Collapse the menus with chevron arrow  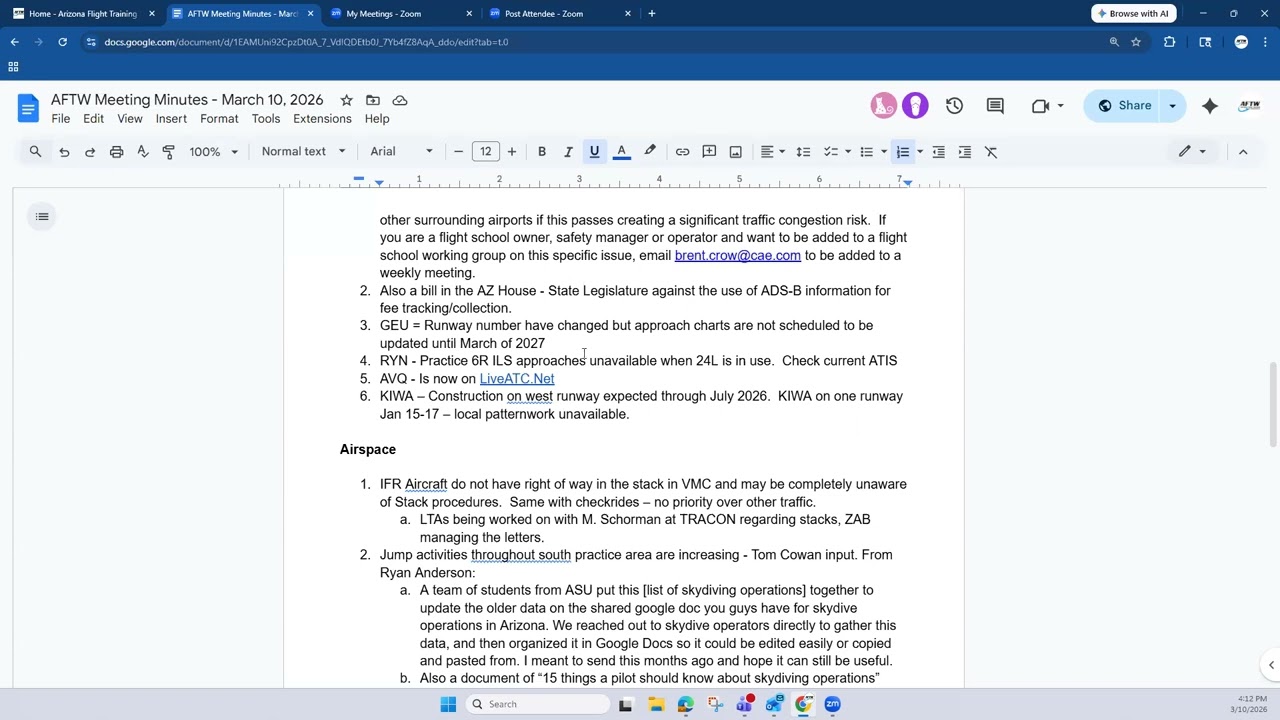pos(1243,152)
